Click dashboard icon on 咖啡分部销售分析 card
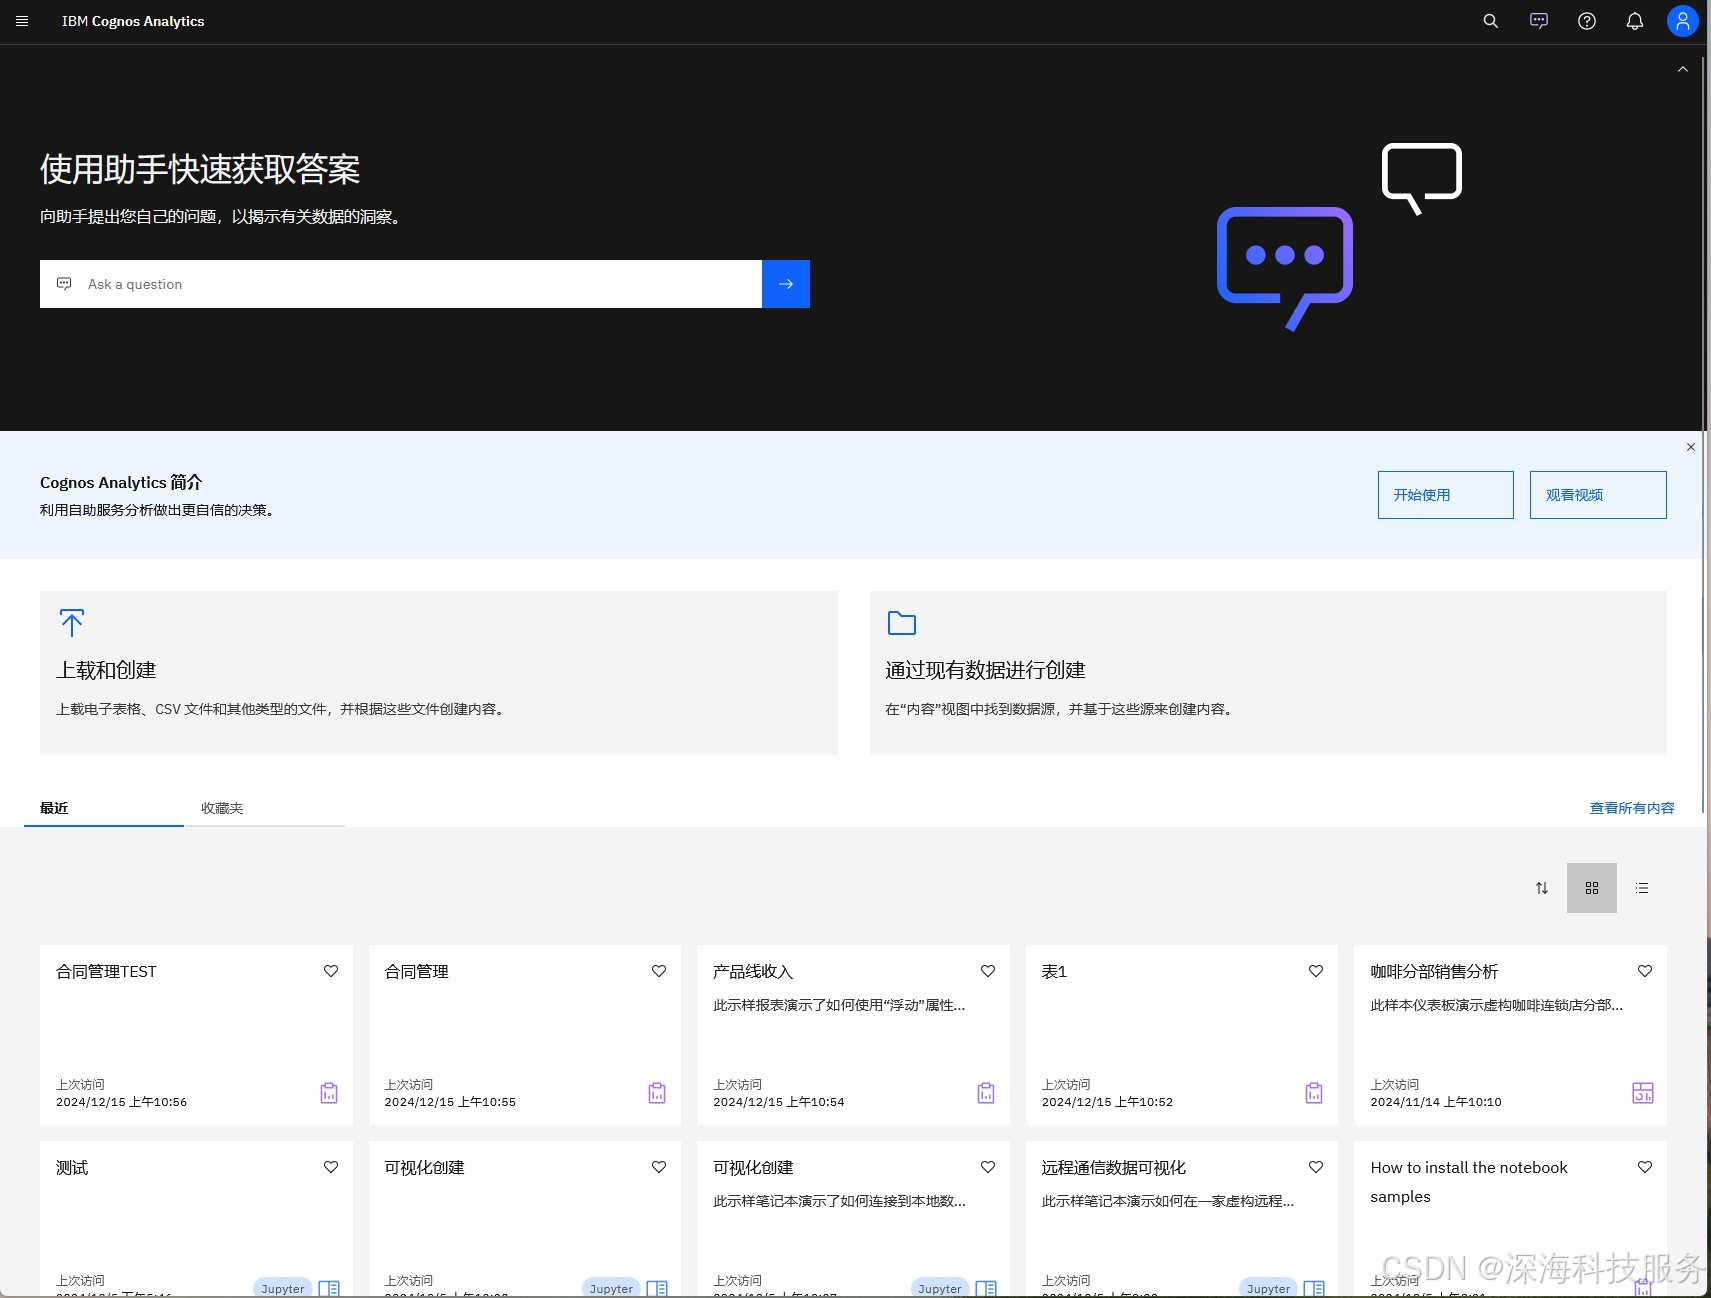This screenshot has height=1298, width=1711. (1643, 1093)
